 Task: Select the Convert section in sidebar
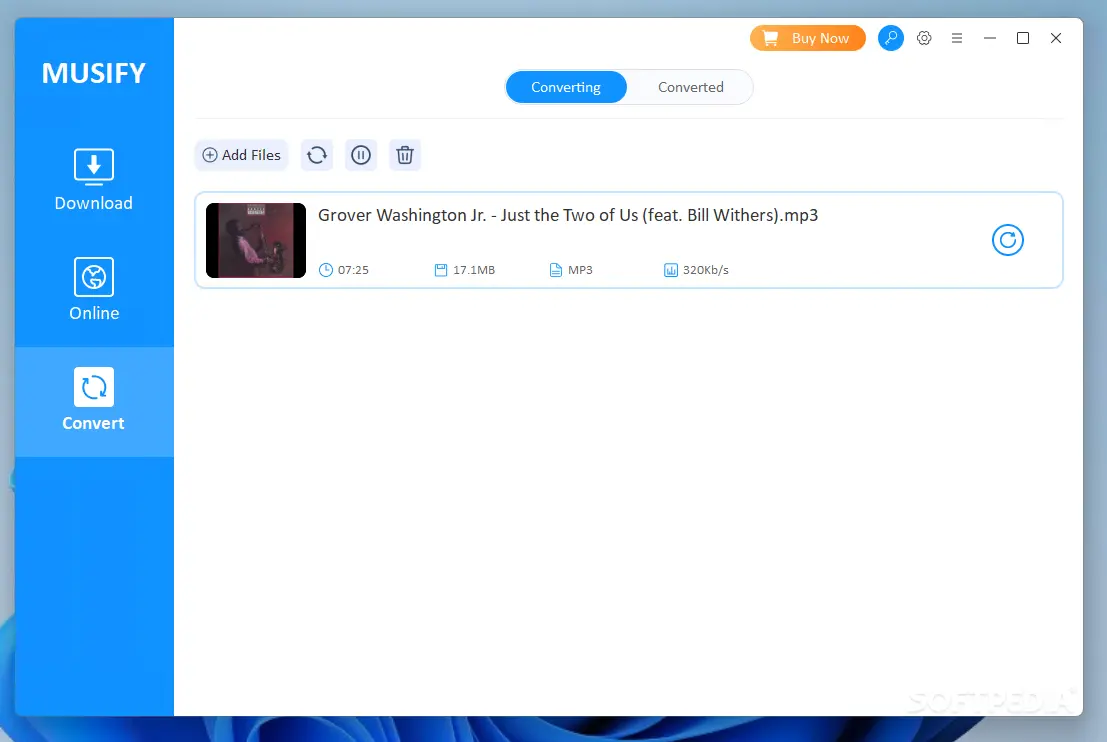pyautogui.click(x=93, y=401)
